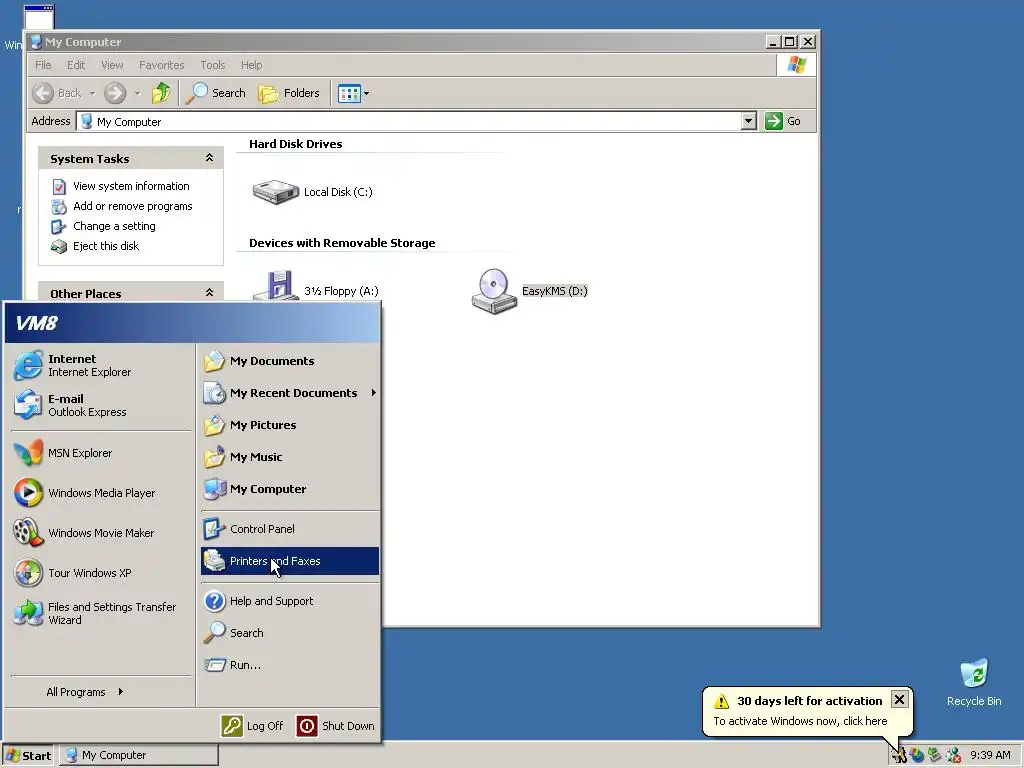The image size is (1024, 768).
Task: Open the Recycle Bin
Action: (974, 683)
